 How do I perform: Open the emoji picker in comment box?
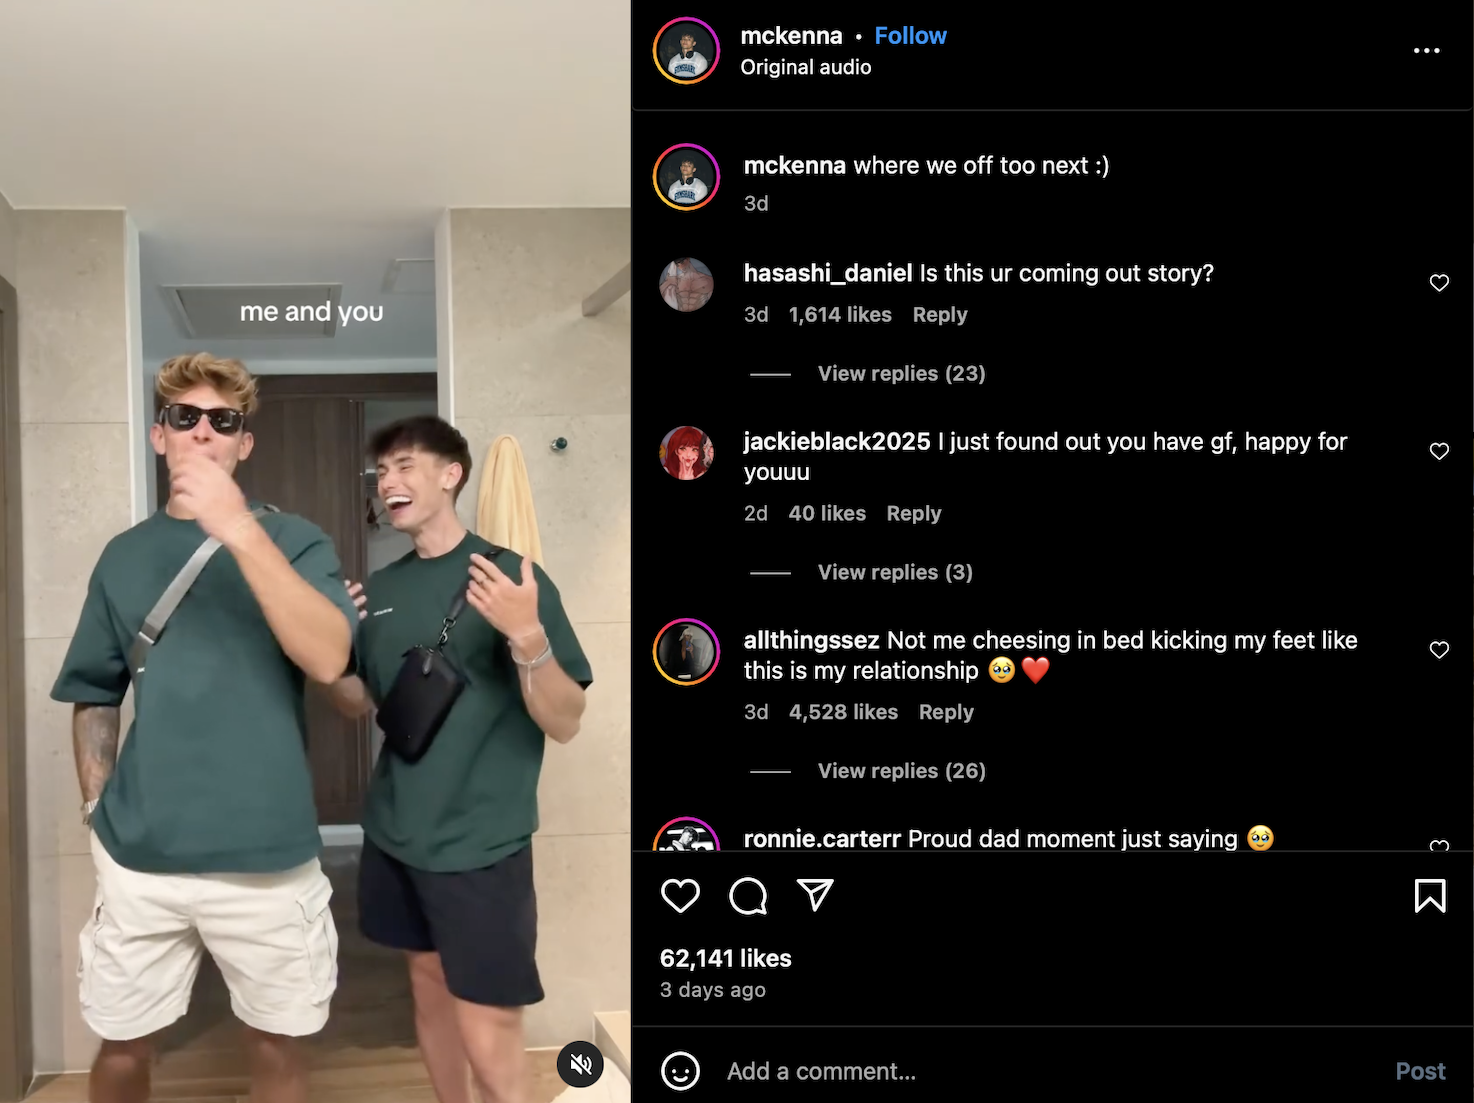(x=680, y=1071)
